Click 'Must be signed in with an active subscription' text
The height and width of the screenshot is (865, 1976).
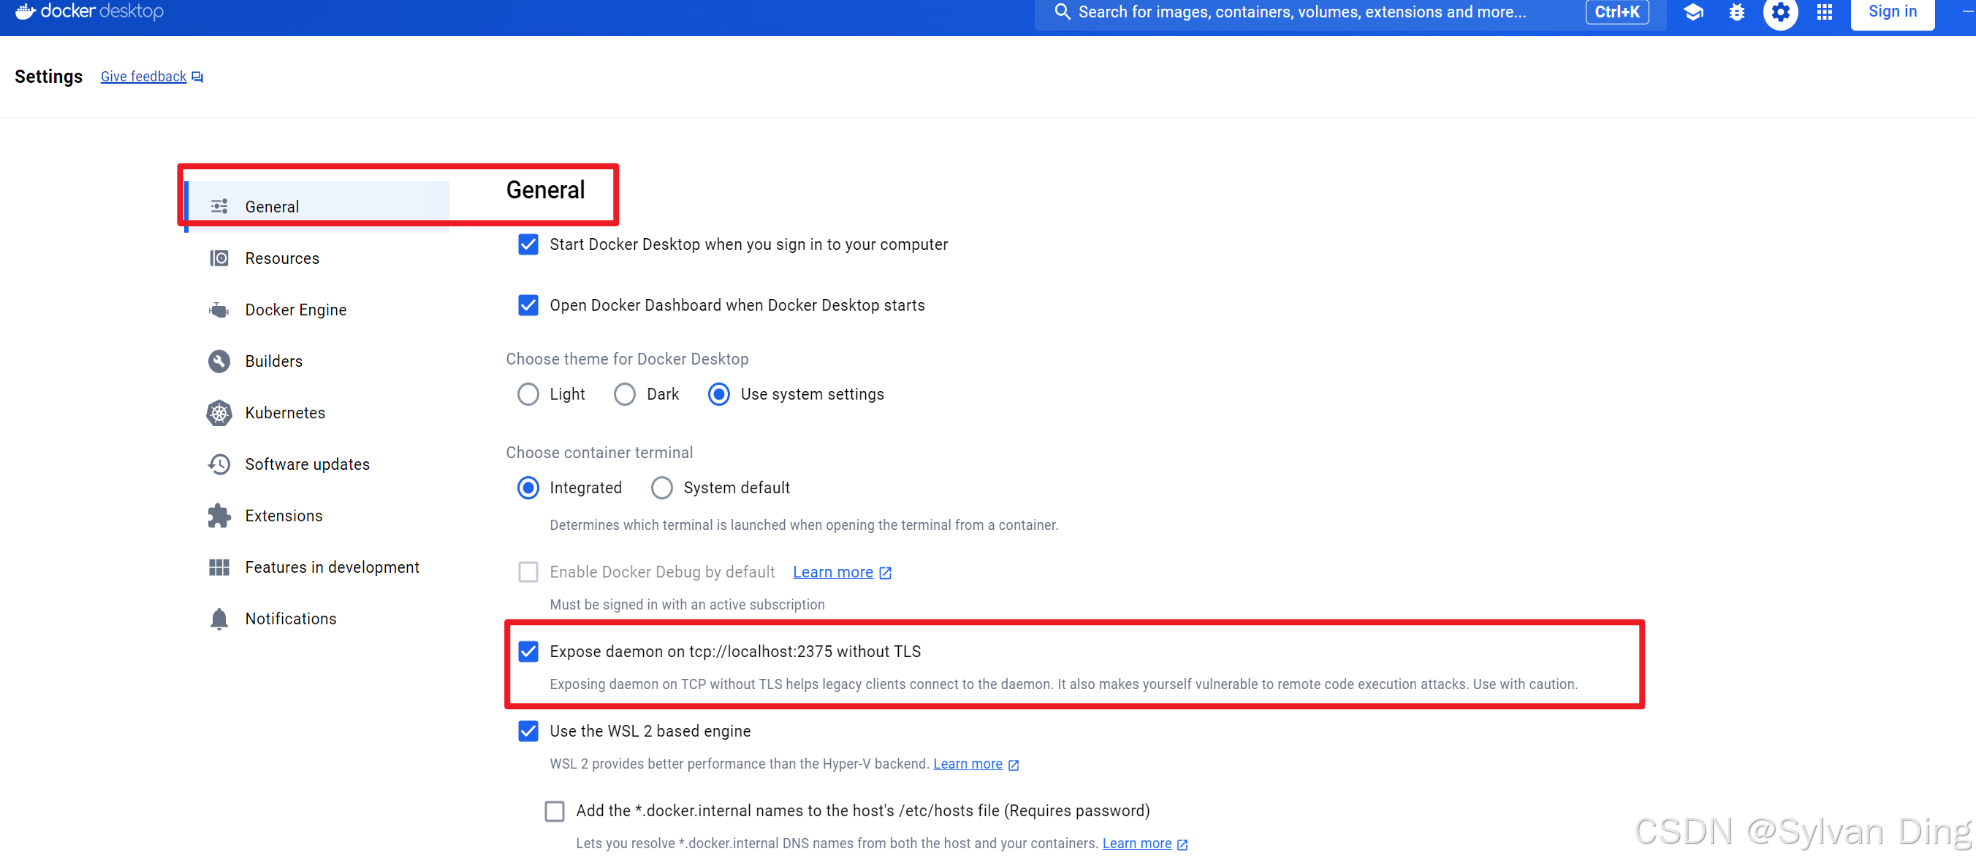click(x=687, y=605)
